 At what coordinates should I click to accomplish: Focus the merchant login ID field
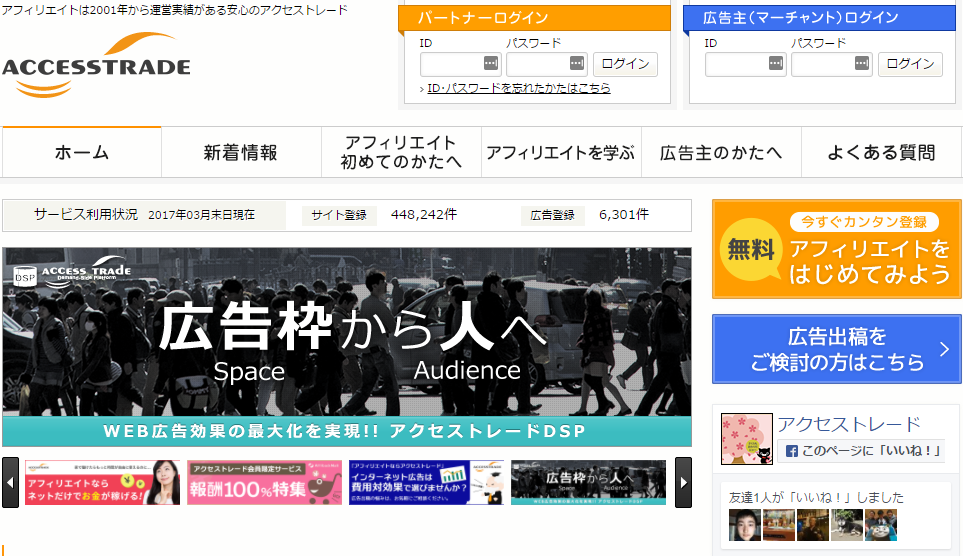click(x=746, y=64)
